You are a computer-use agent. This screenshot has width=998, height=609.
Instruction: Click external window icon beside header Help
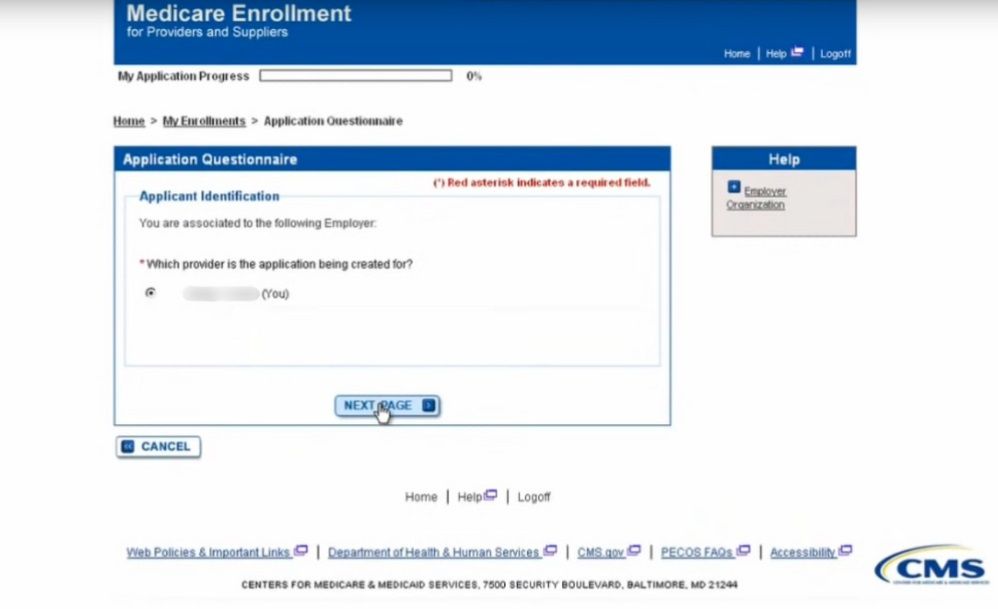tap(797, 52)
